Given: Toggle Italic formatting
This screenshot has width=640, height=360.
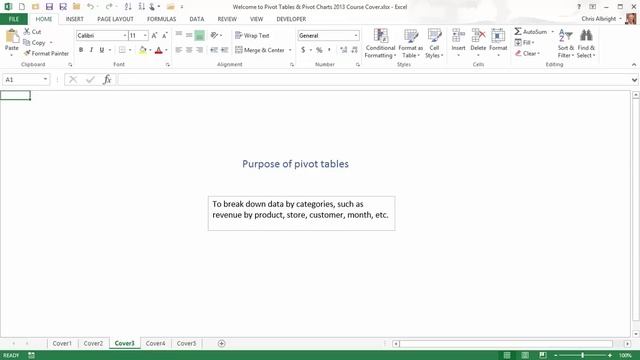Looking at the screenshot, I should (x=91, y=50).
